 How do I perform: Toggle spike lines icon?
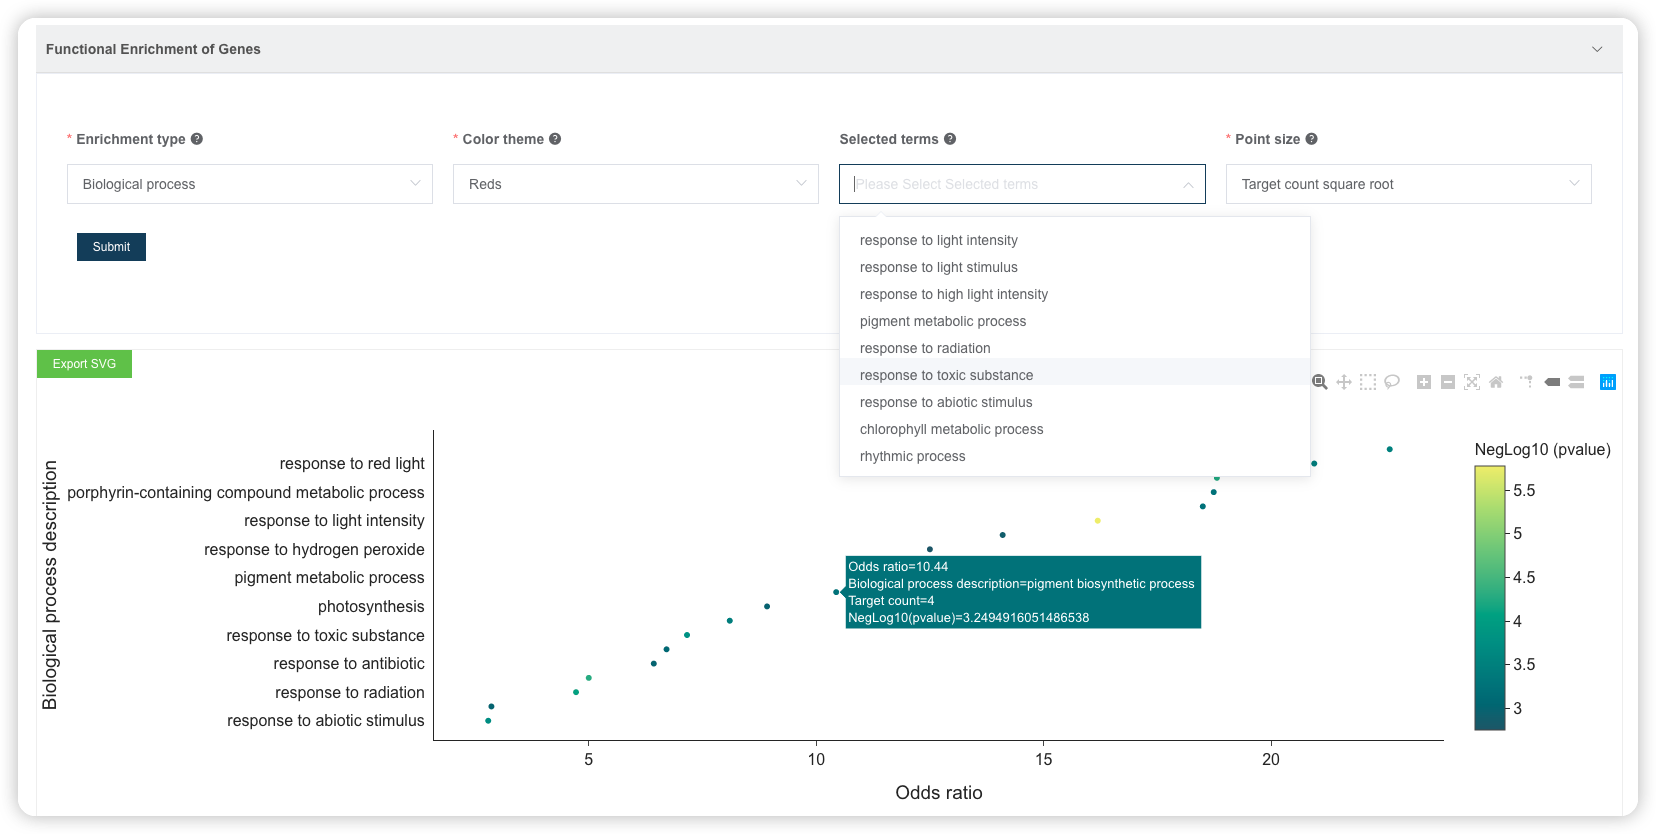pyautogui.click(x=1527, y=382)
